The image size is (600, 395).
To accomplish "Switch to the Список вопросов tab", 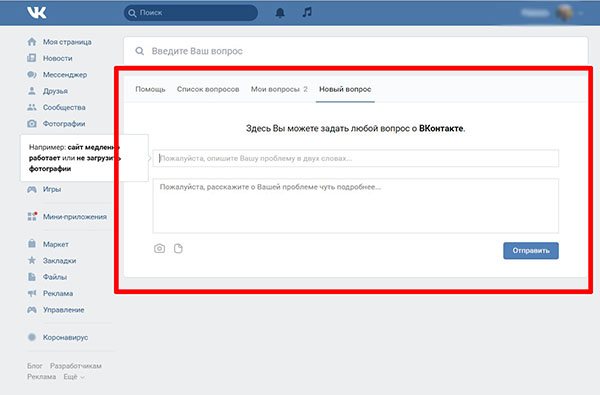I will pos(208,89).
